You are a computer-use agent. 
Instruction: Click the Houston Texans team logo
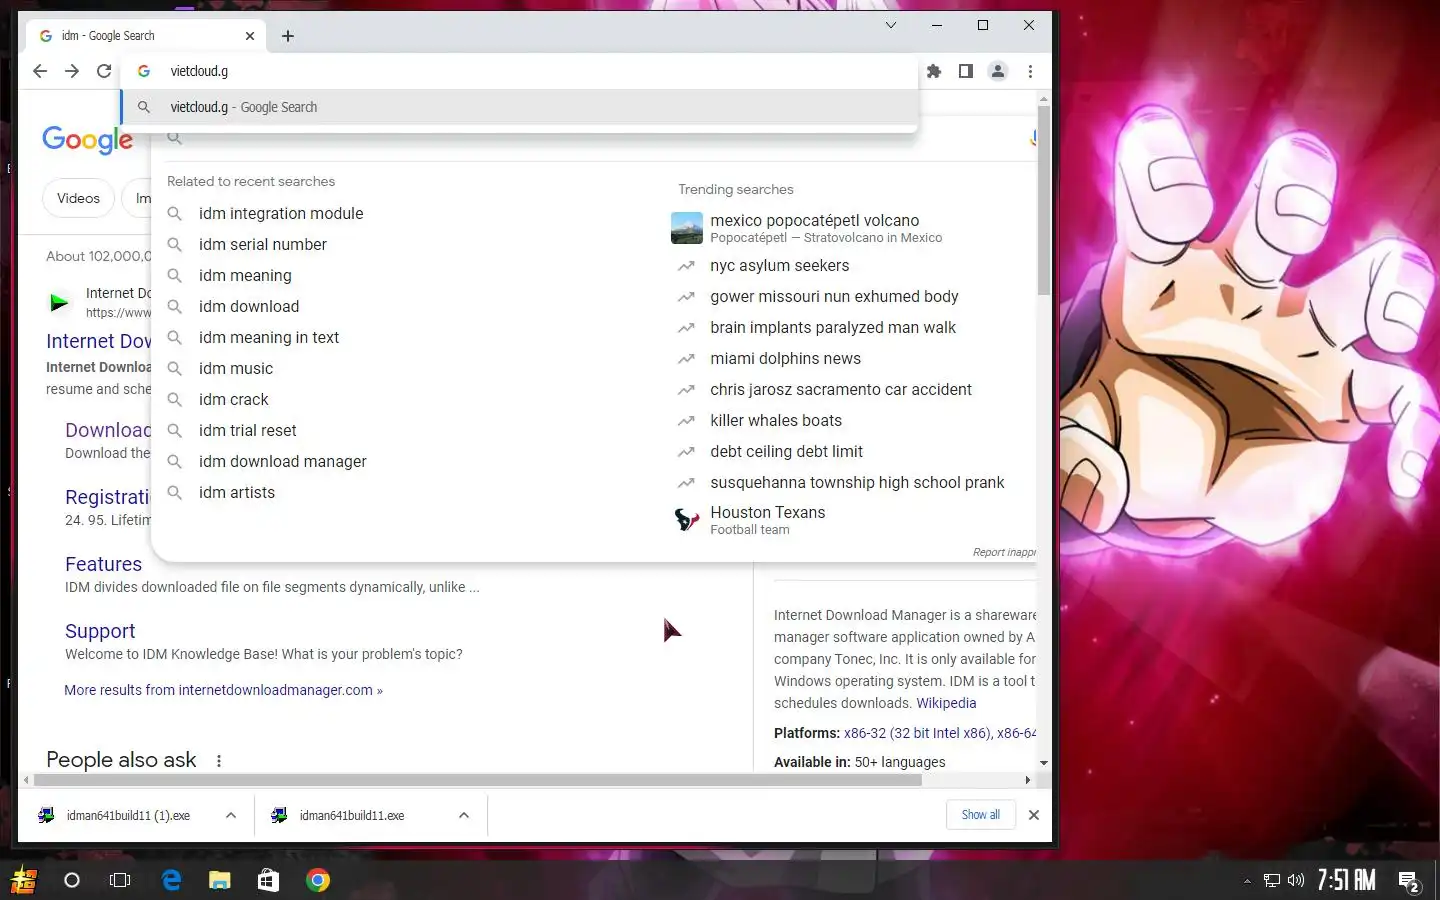687,519
